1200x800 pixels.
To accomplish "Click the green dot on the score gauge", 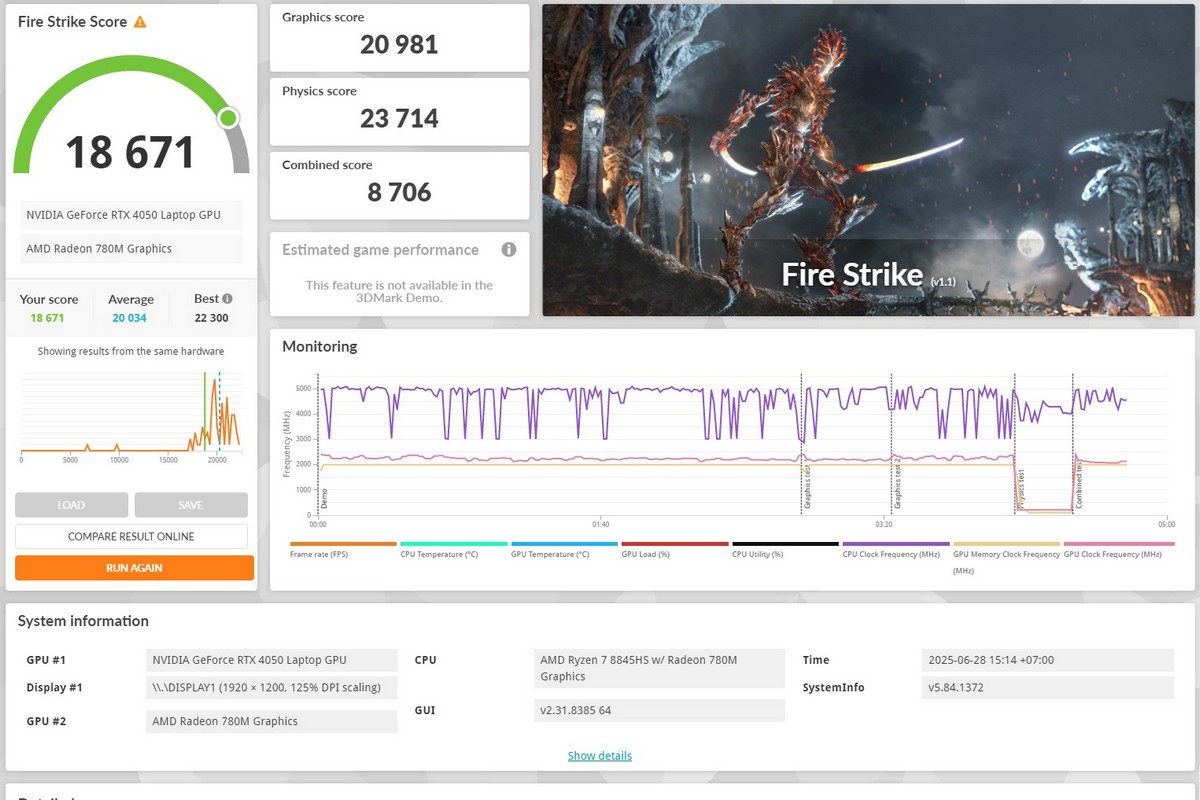I will 228,119.
